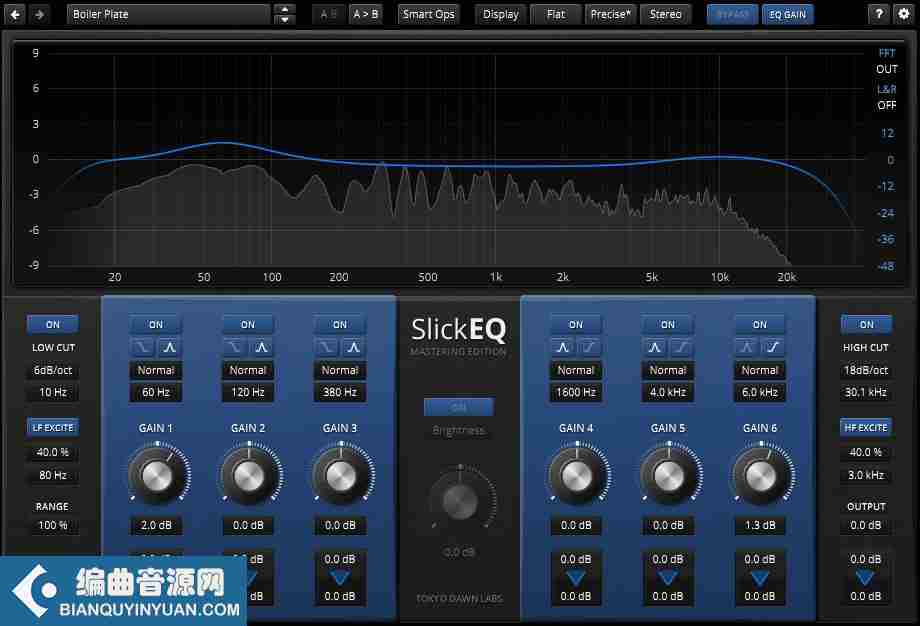Open the Smart Ops menu
The width and height of the screenshot is (920, 626).
429,14
